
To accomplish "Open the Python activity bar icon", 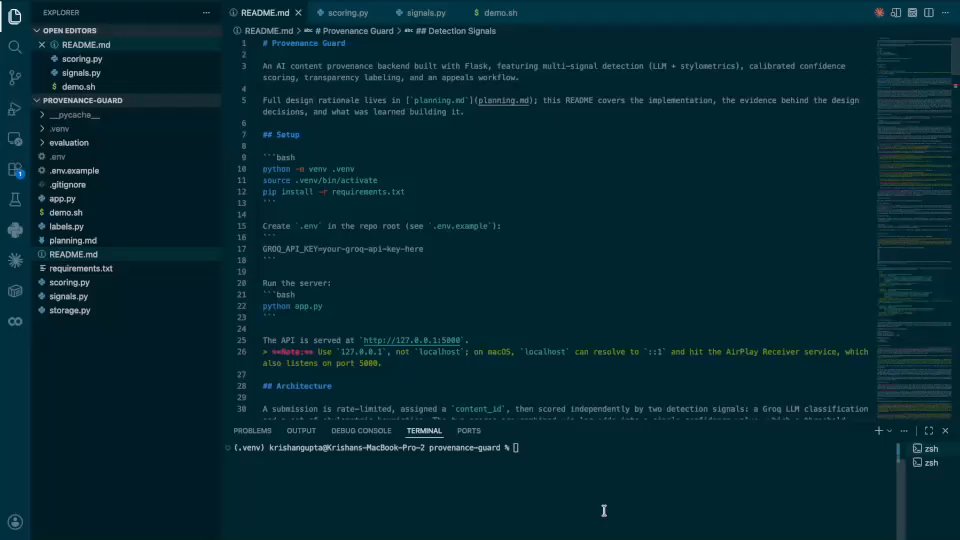I will [15, 230].
